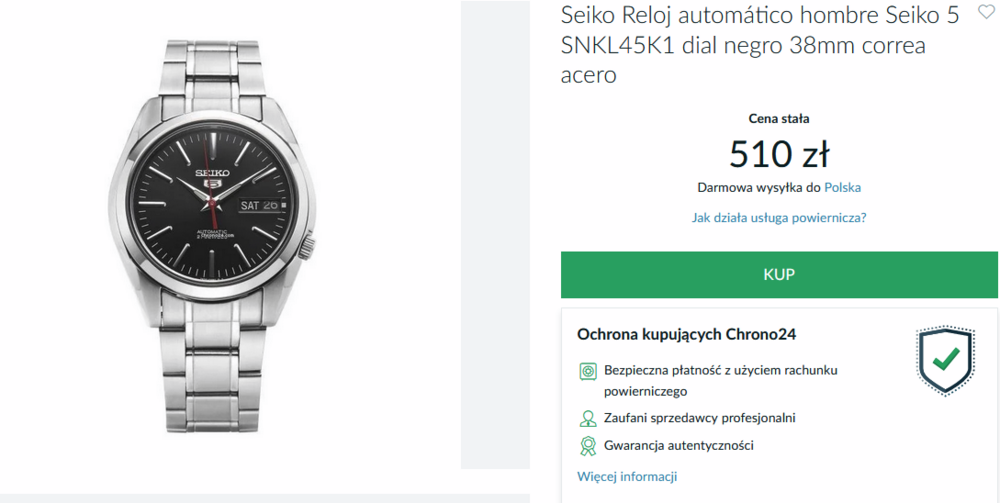Follow the 'Więcej informacji' link
1000x503 pixels.
click(627, 476)
